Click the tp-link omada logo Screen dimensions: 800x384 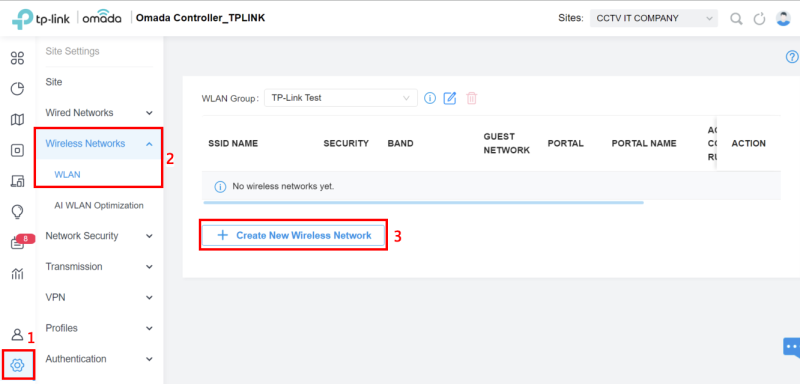tap(66, 18)
